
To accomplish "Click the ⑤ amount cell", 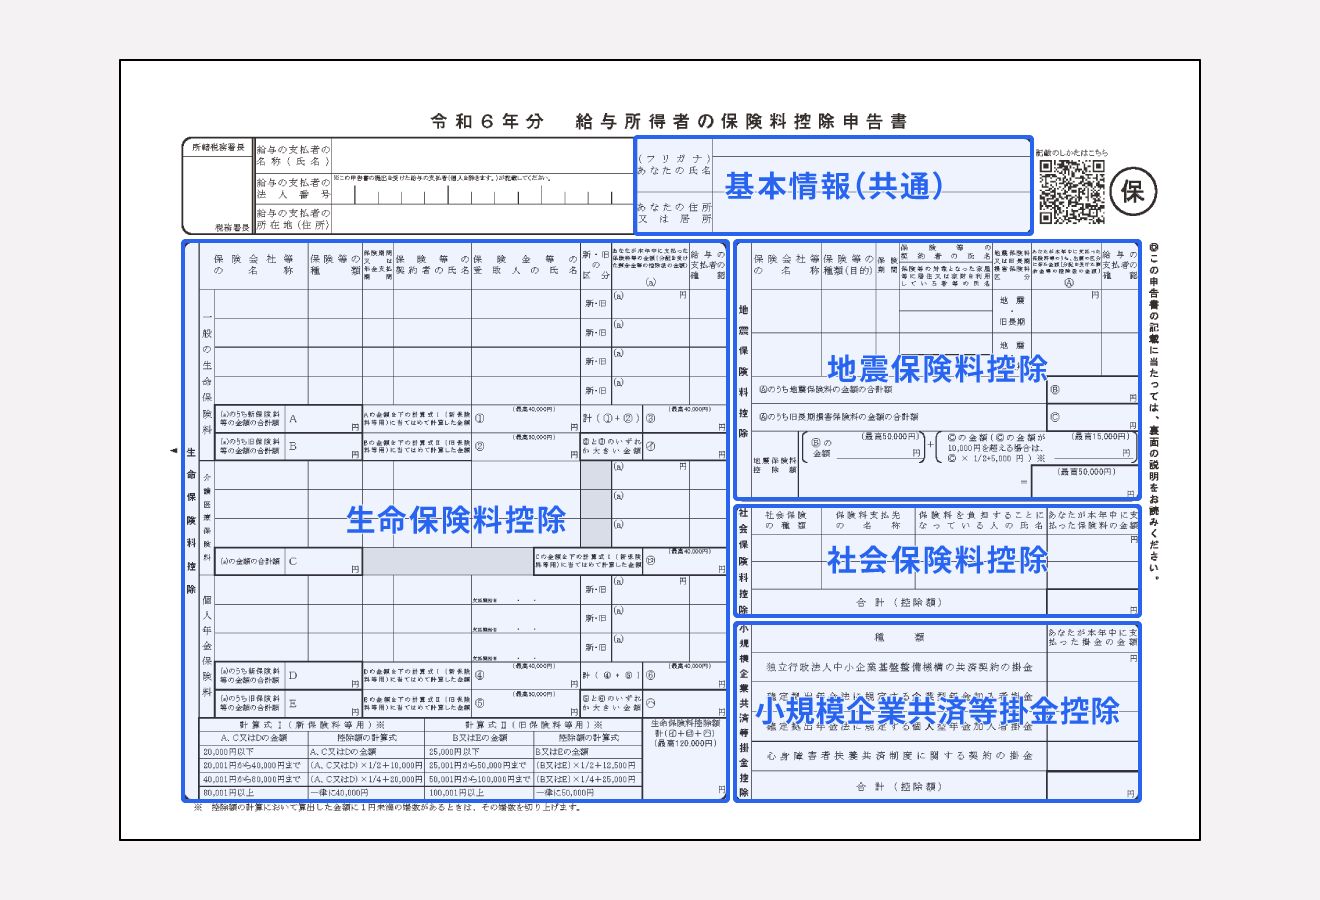I will [x=526, y=703].
